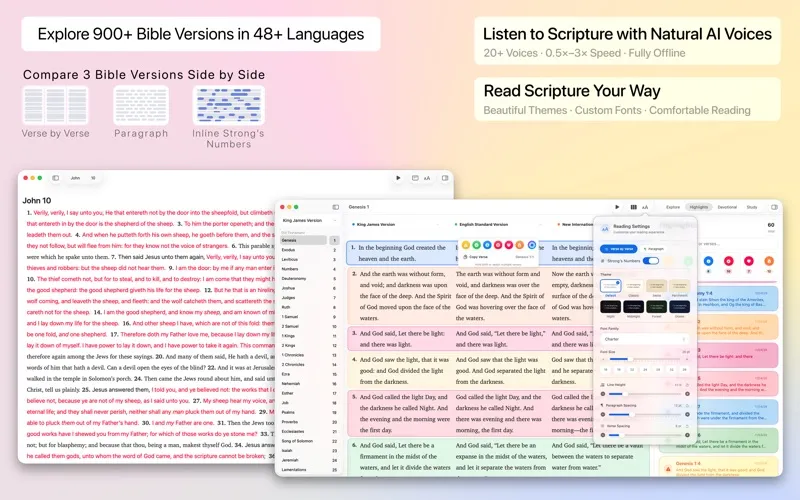Select Verse by Verse reading mode

(618, 249)
